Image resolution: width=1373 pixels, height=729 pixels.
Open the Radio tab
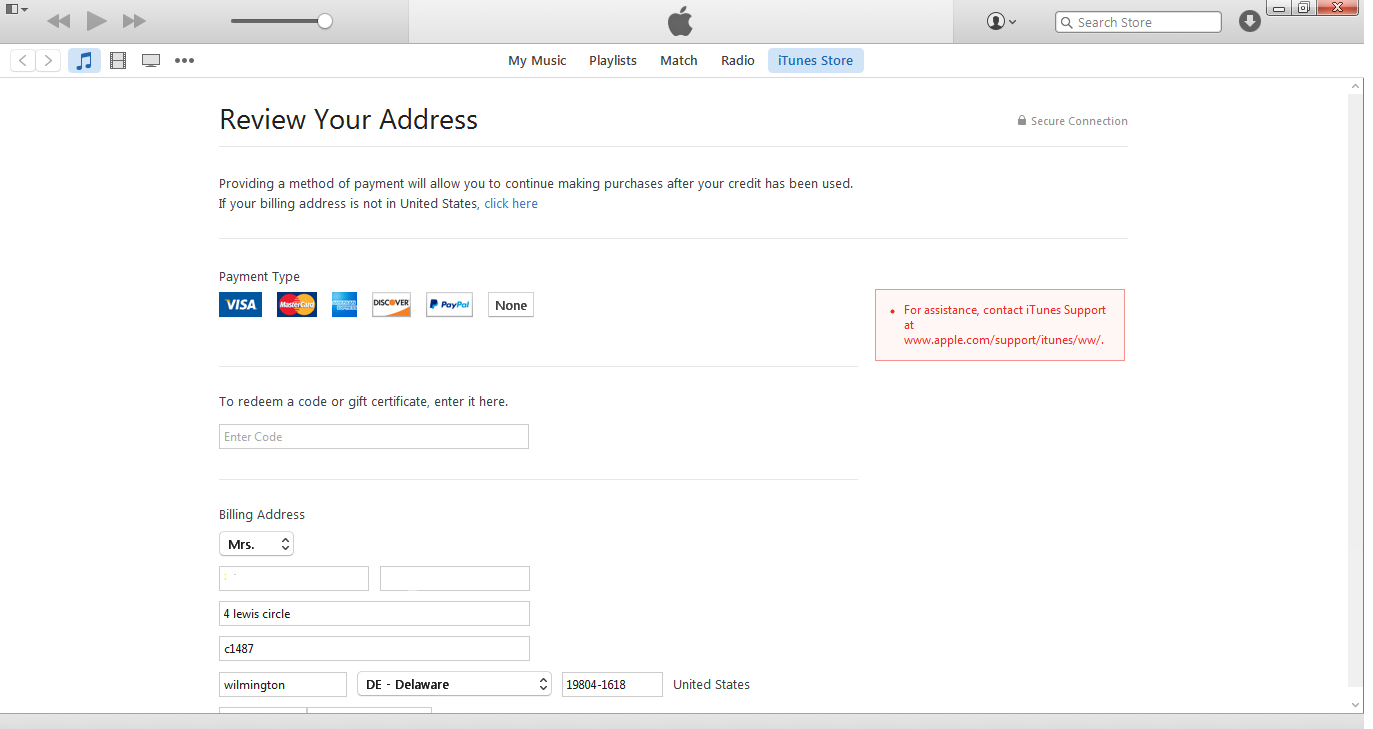[738, 61]
